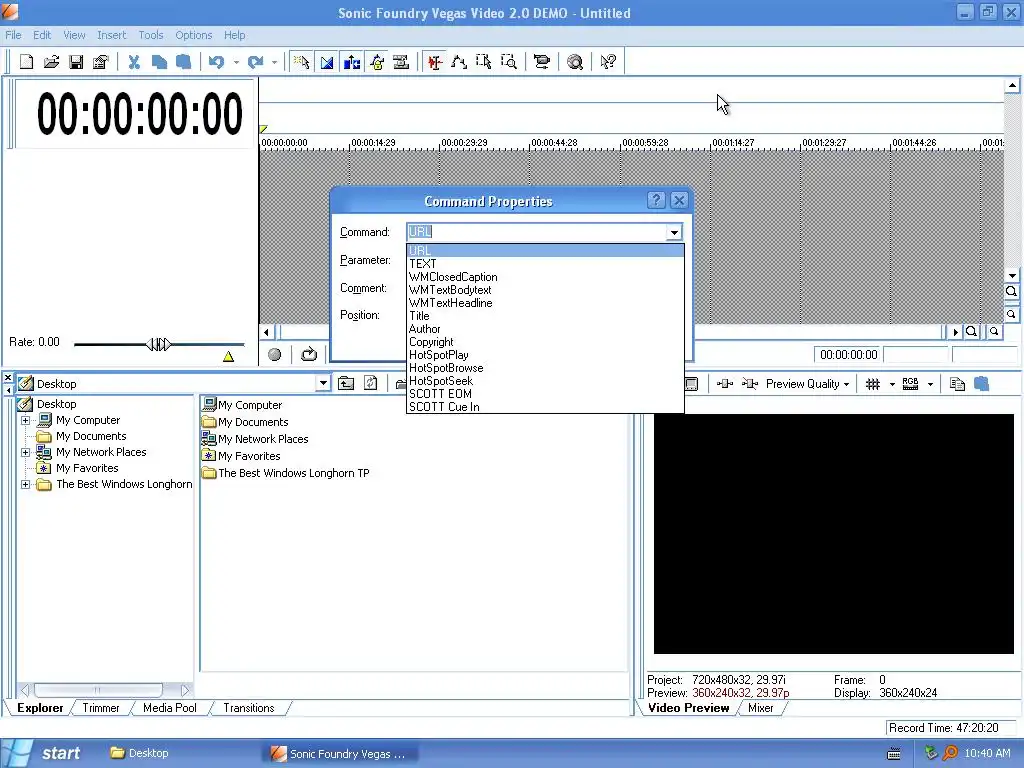Toggle the grid overlay in video preview
The image size is (1024, 768).
pyautogui.click(x=873, y=384)
